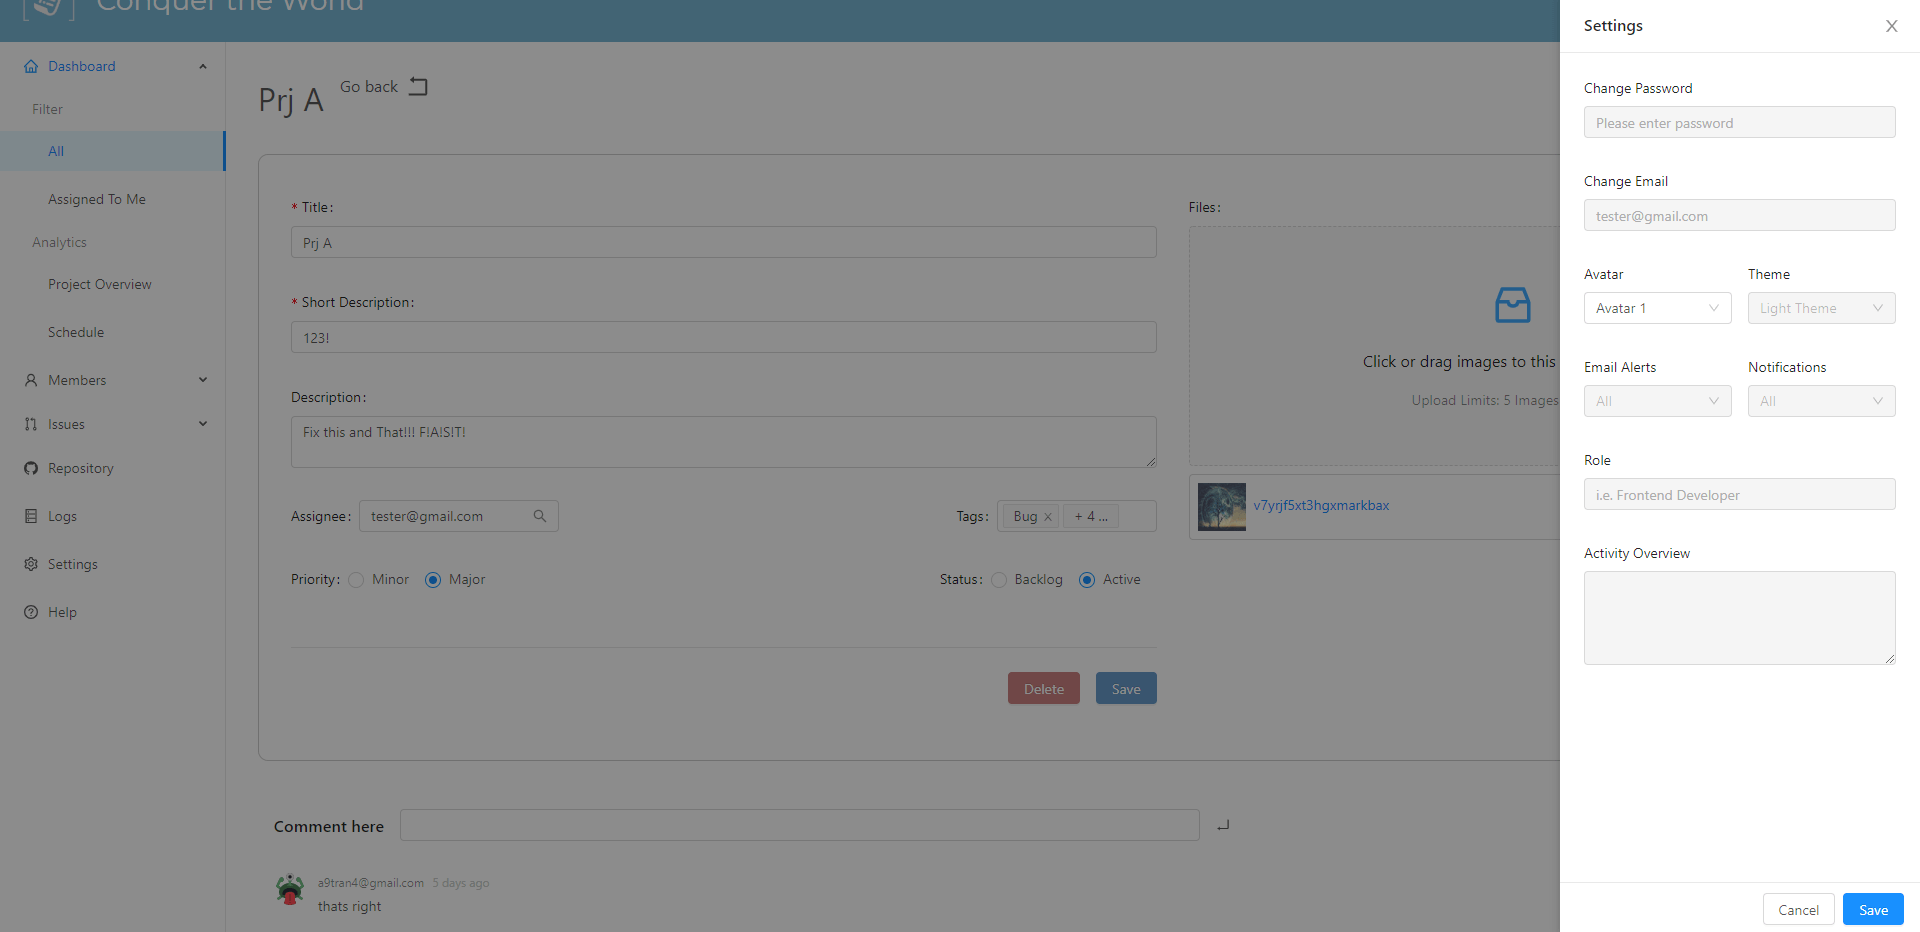Click avatar of a9tran4@gmail.com commenter
This screenshot has height=932, width=1920.
click(290, 889)
